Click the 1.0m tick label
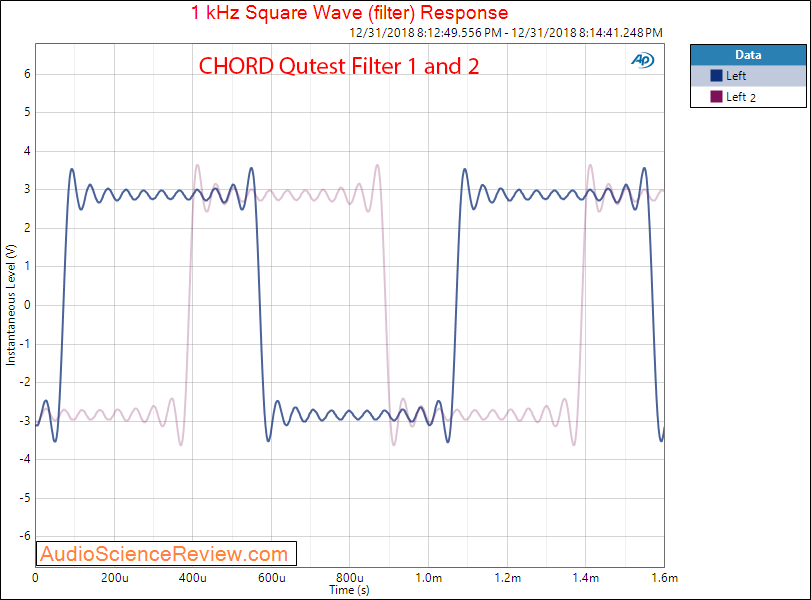Viewport: 811px width, 600px height. pos(429,578)
